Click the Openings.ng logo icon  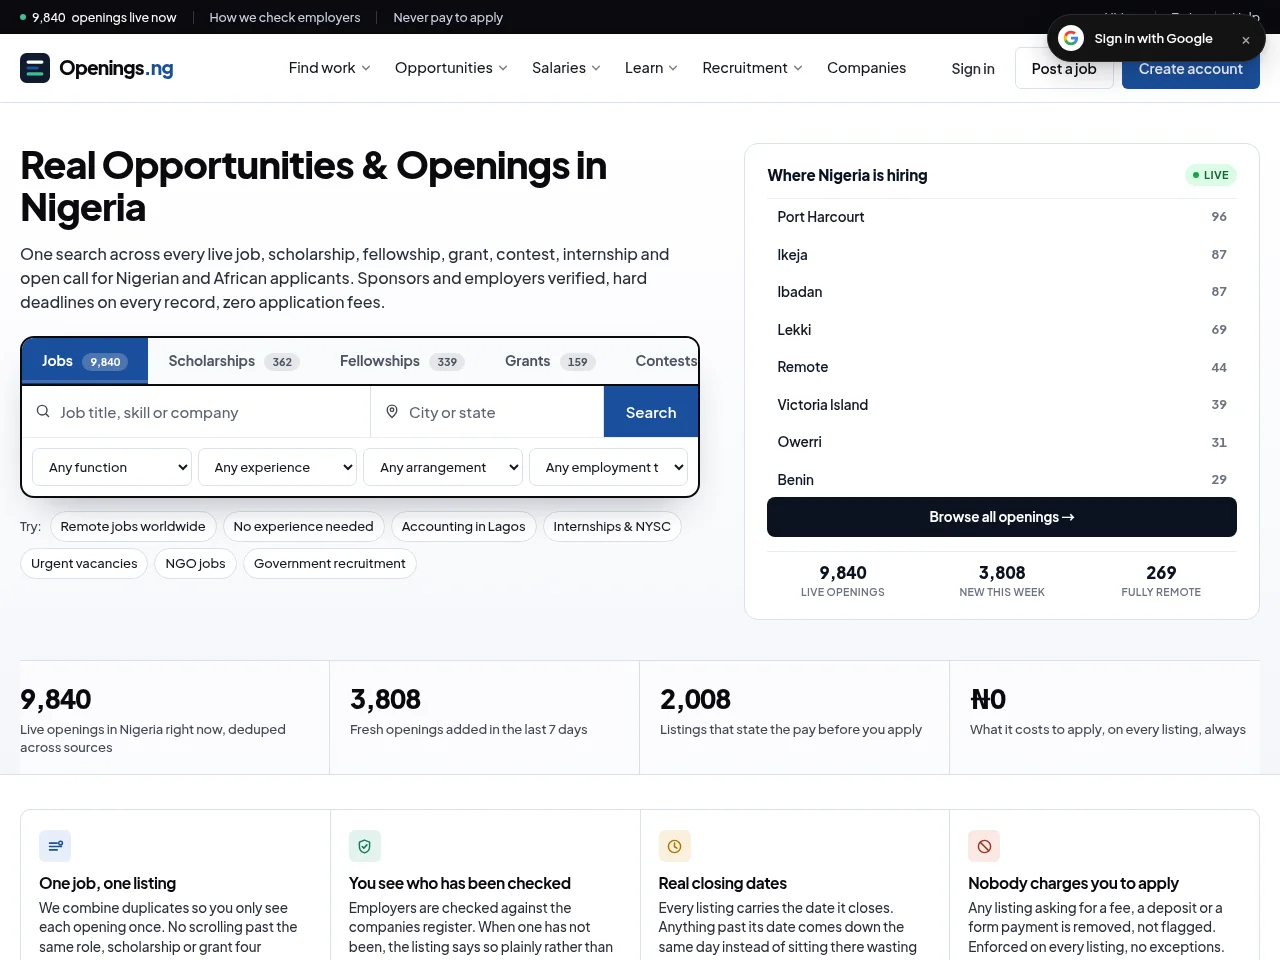(35, 68)
